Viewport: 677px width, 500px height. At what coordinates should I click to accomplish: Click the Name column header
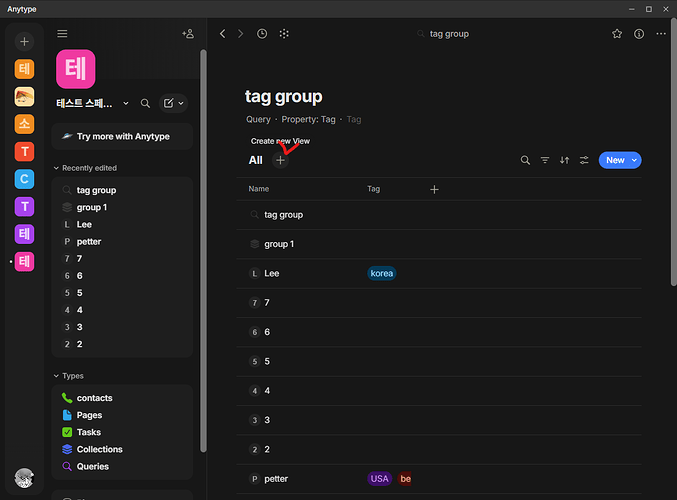259,189
